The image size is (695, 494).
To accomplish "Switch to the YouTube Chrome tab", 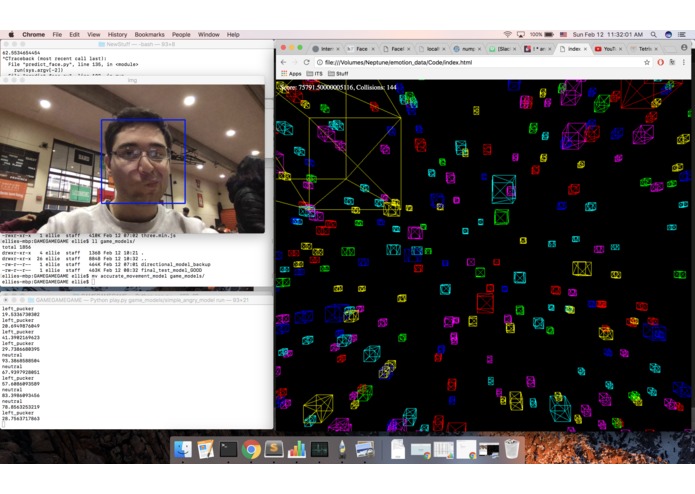I will (x=607, y=49).
